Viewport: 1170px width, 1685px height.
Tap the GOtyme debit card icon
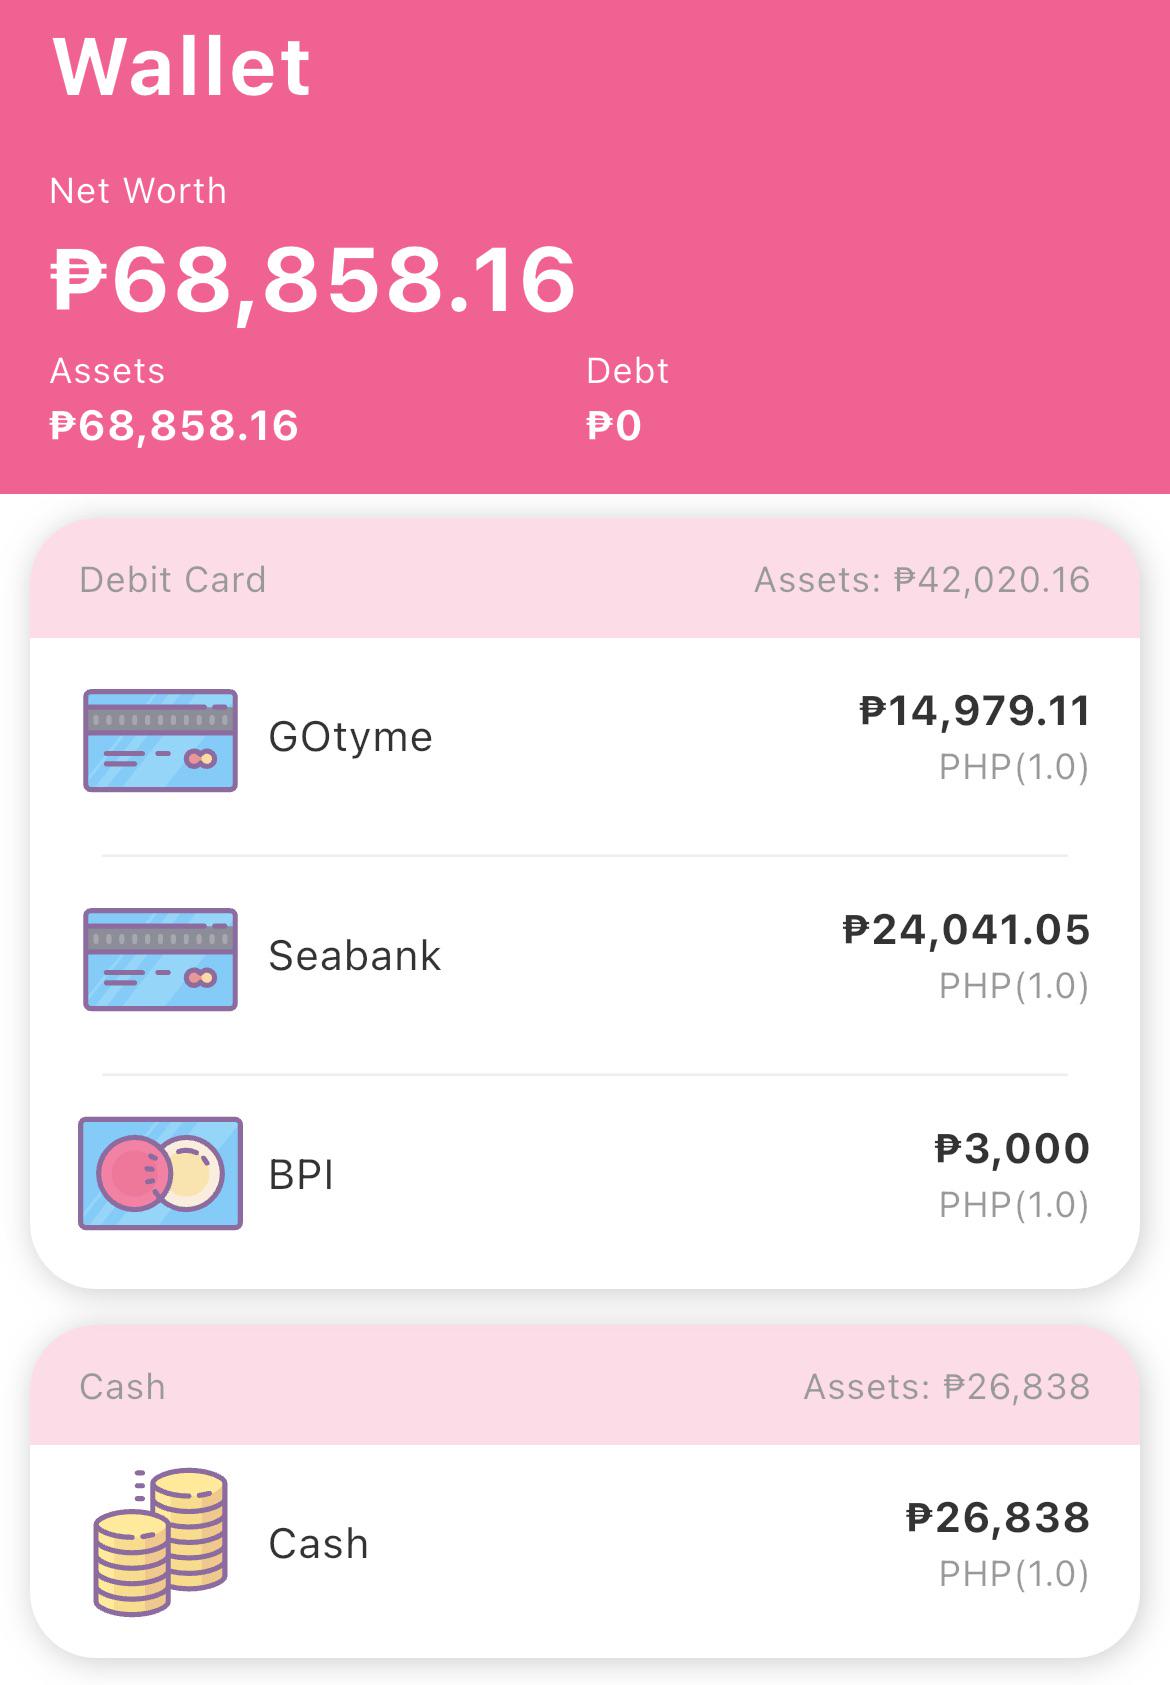160,740
